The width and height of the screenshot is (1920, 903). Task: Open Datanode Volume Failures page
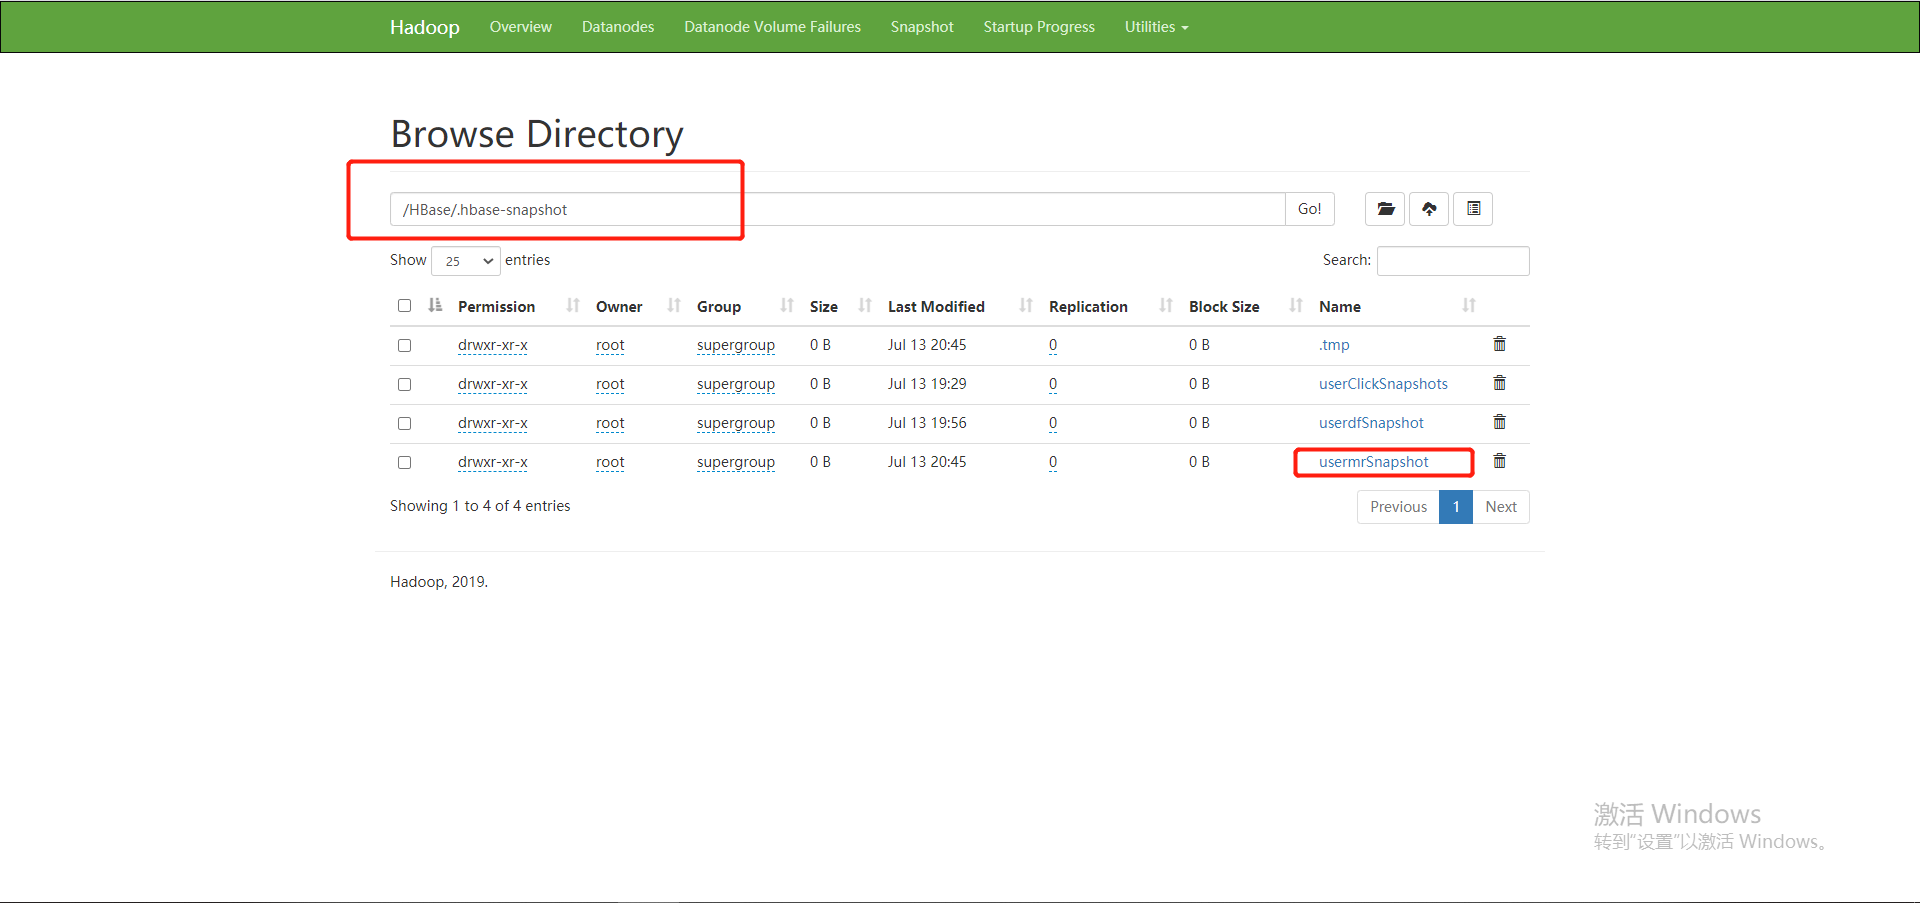772,27
